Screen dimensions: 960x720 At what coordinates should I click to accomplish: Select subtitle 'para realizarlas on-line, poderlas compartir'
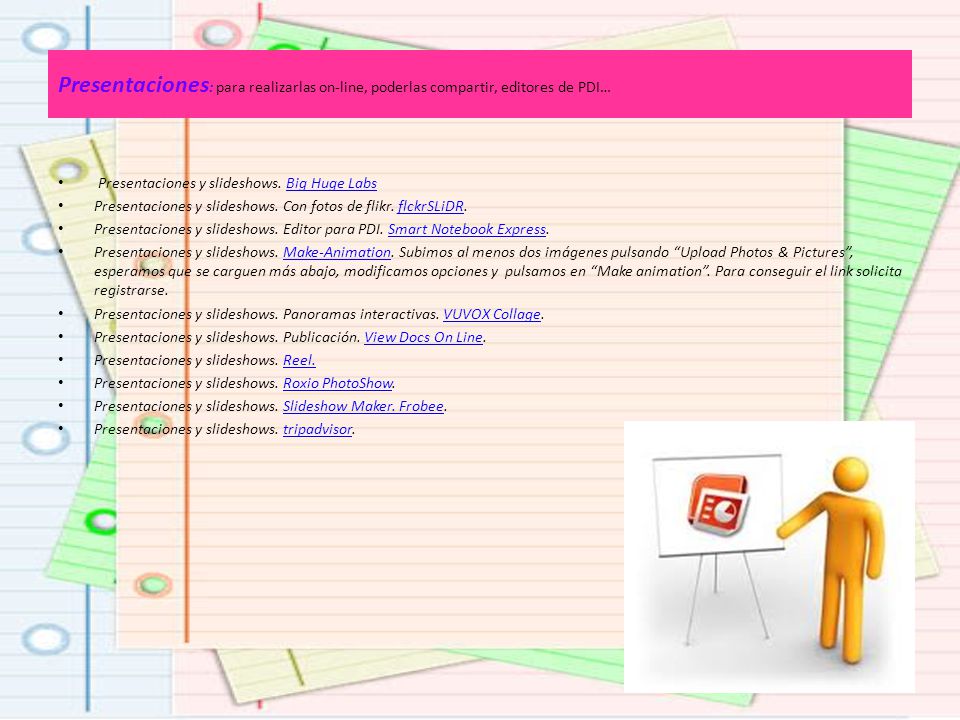click(x=356, y=88)
